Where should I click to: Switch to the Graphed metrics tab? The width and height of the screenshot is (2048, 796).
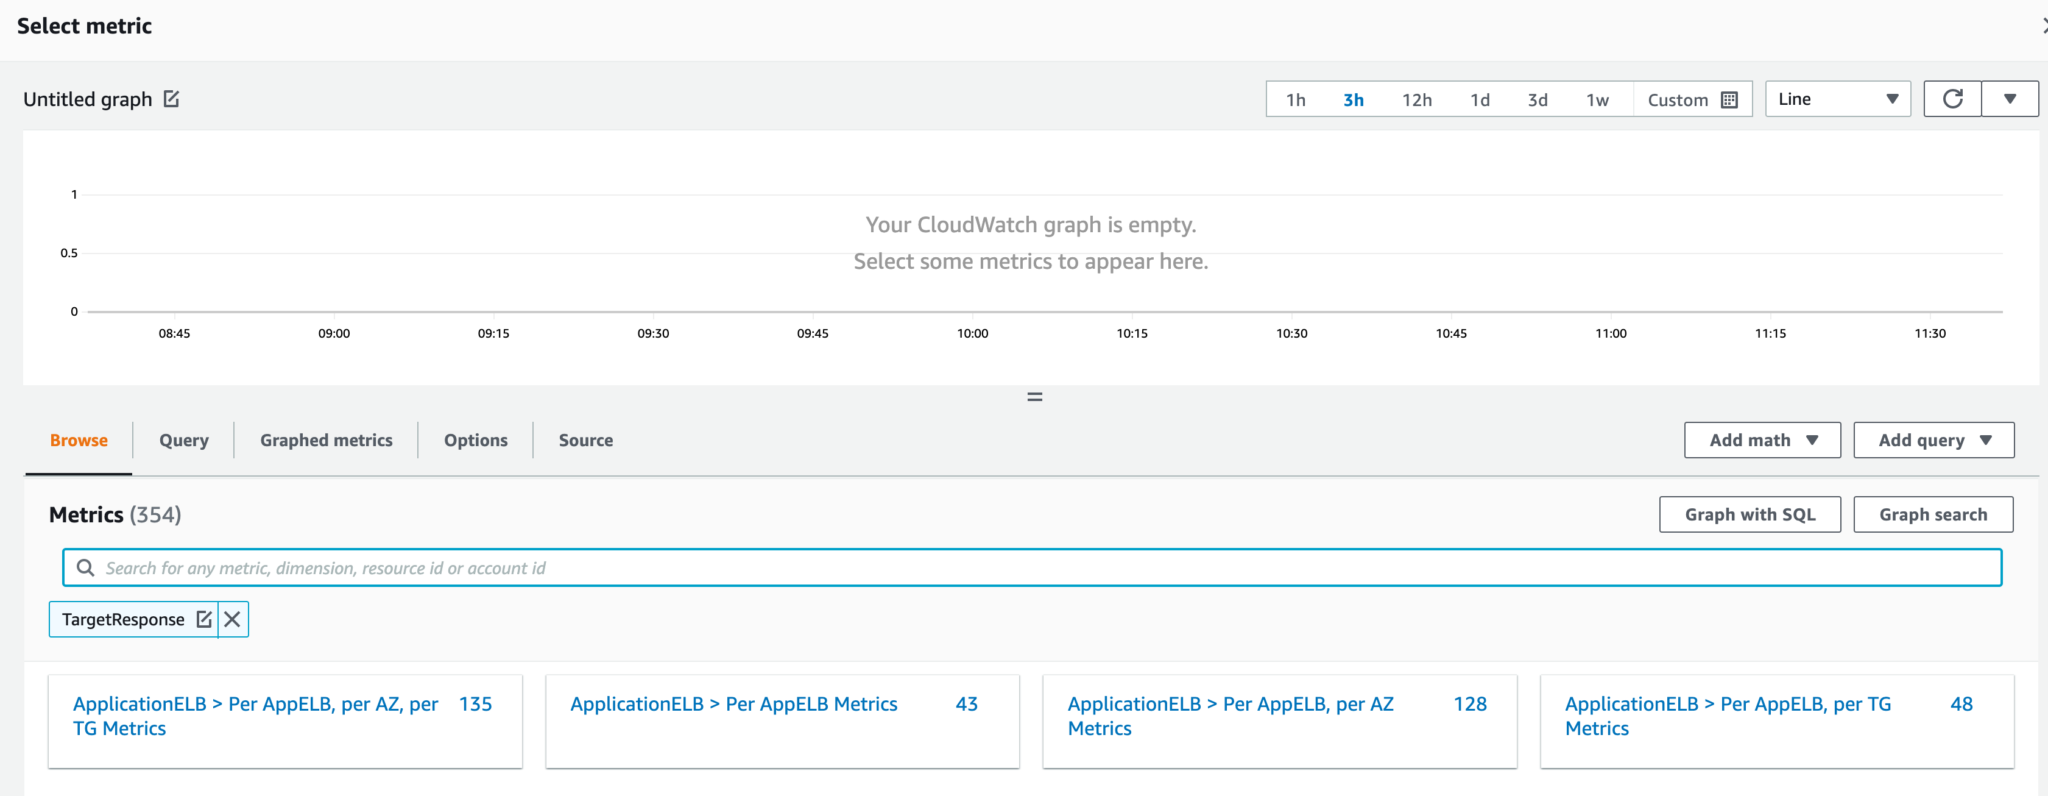(326, 440)
